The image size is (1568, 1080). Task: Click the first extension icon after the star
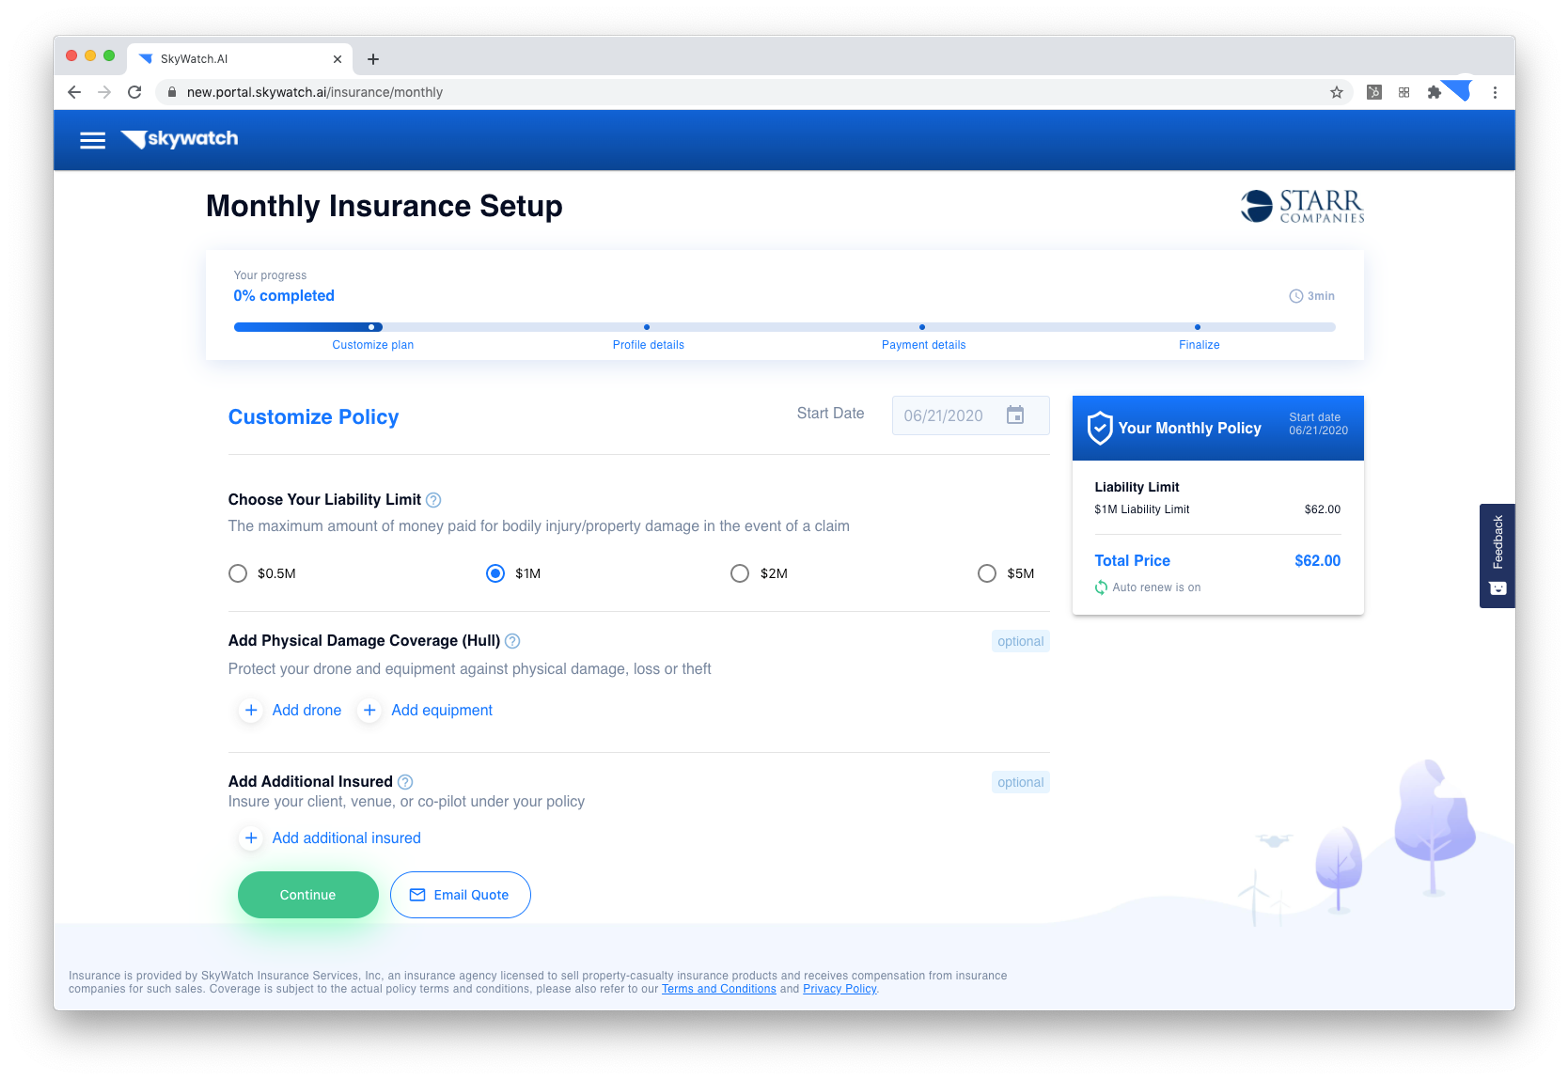[x=1374, y=92]
